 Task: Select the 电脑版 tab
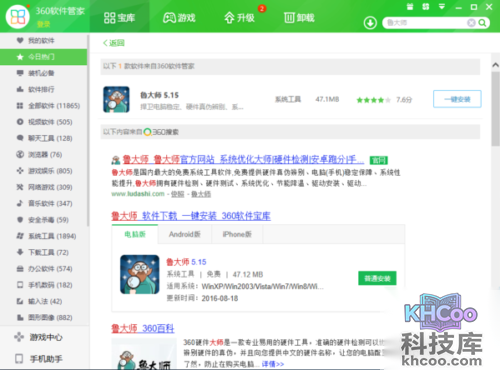pos(135,234)
